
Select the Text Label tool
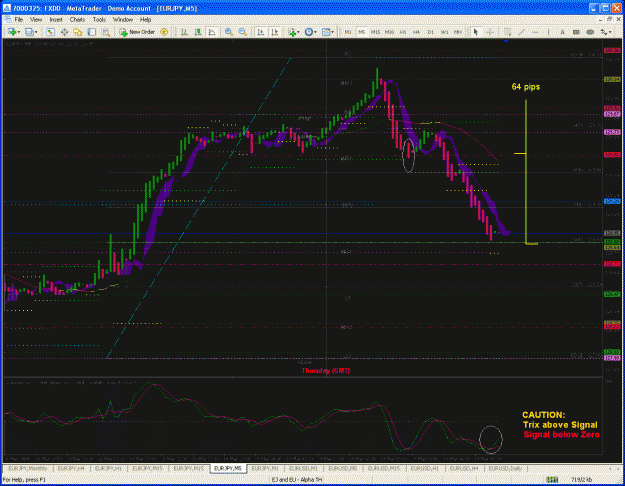(576, 32)
